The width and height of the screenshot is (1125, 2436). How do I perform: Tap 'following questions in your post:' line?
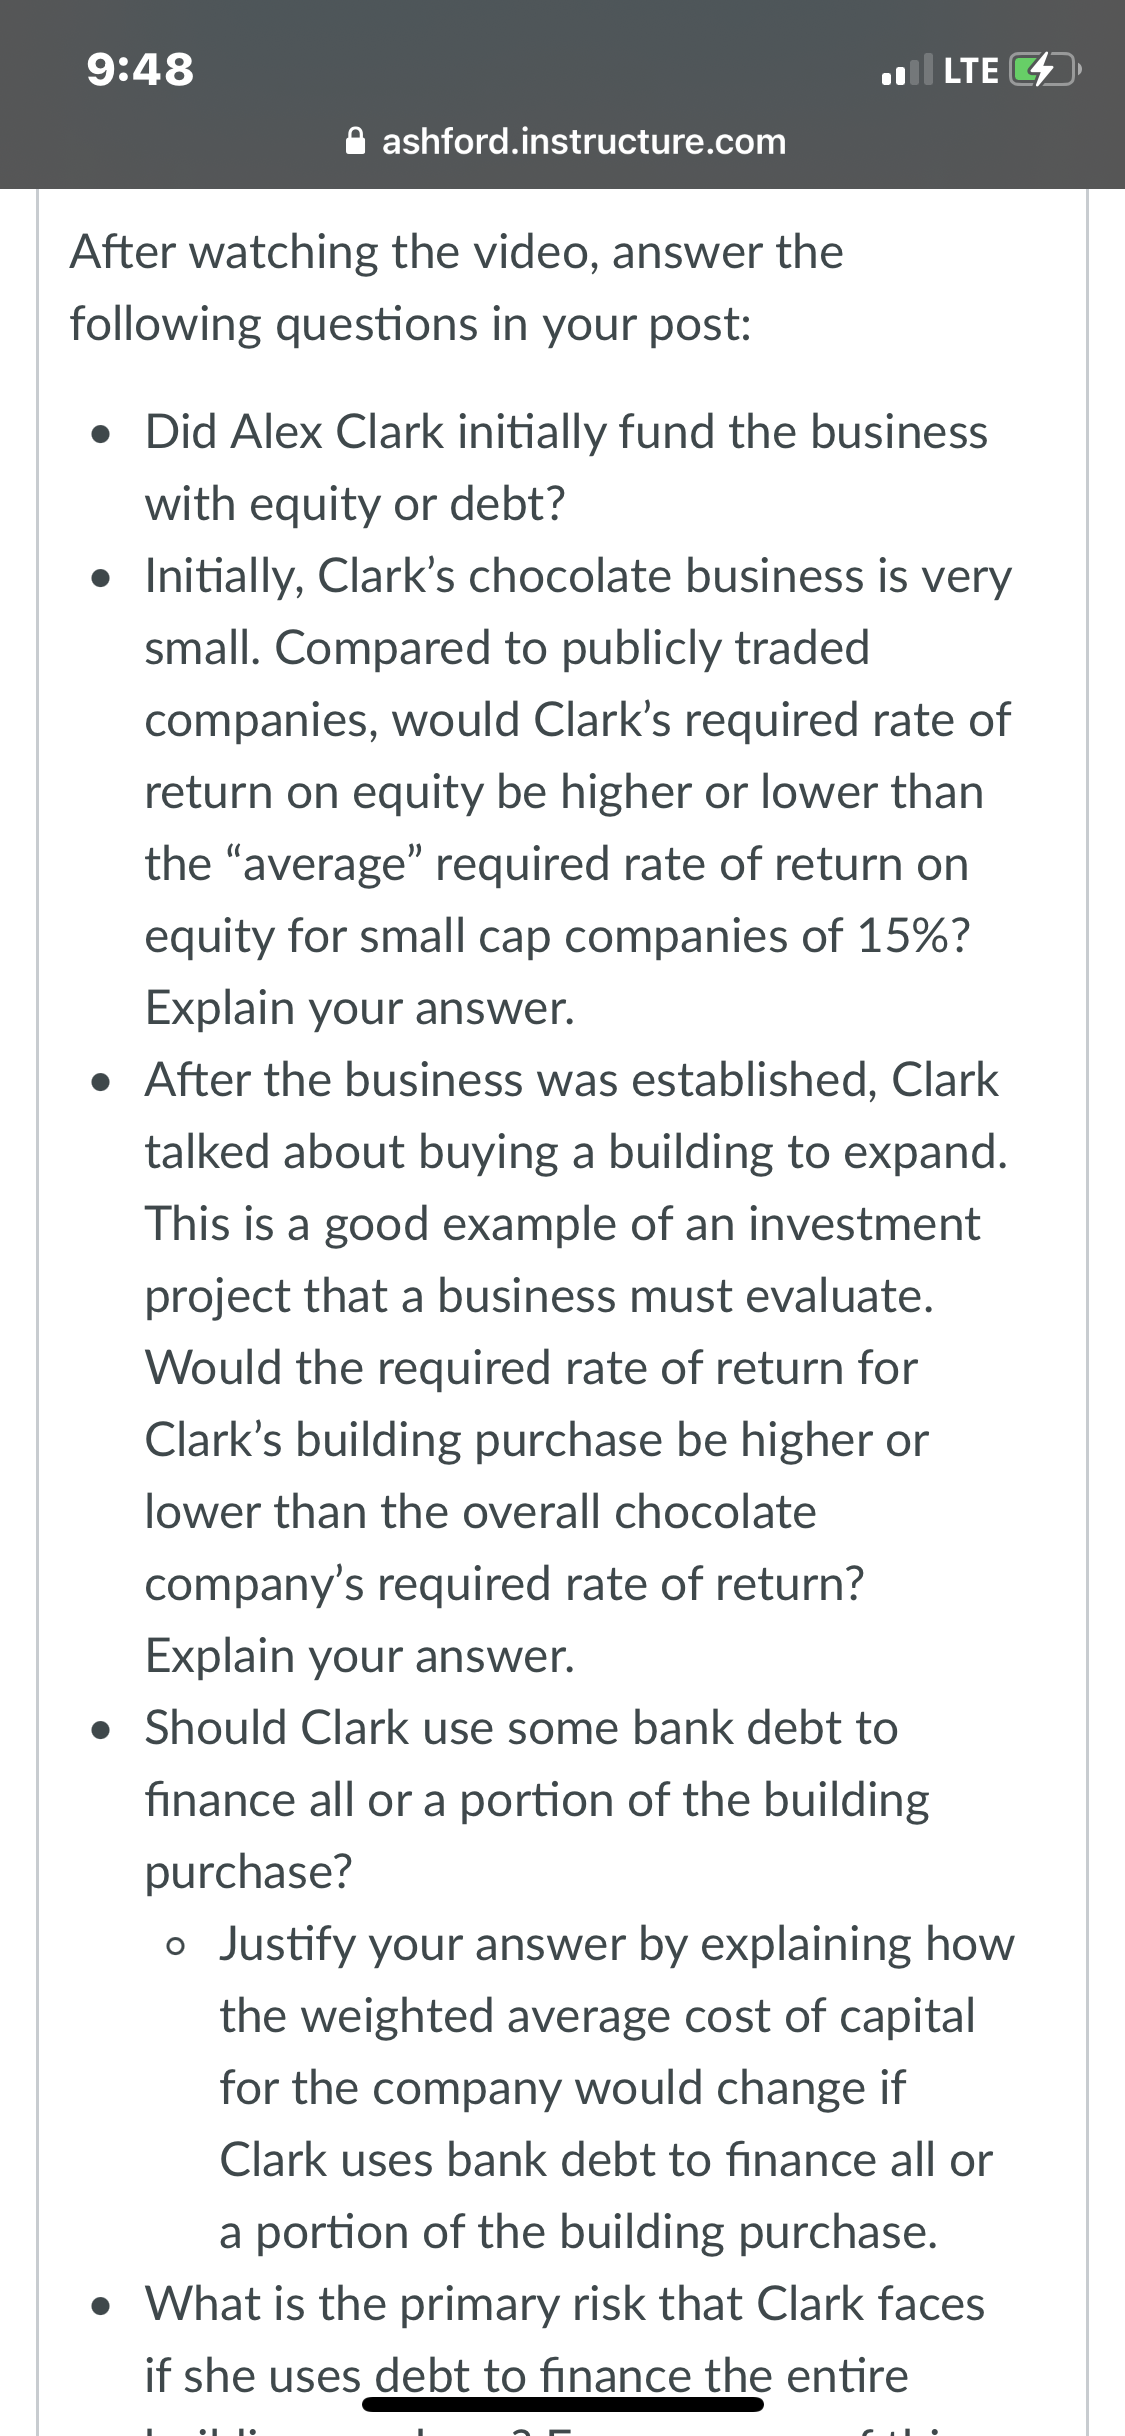(410, 324)
